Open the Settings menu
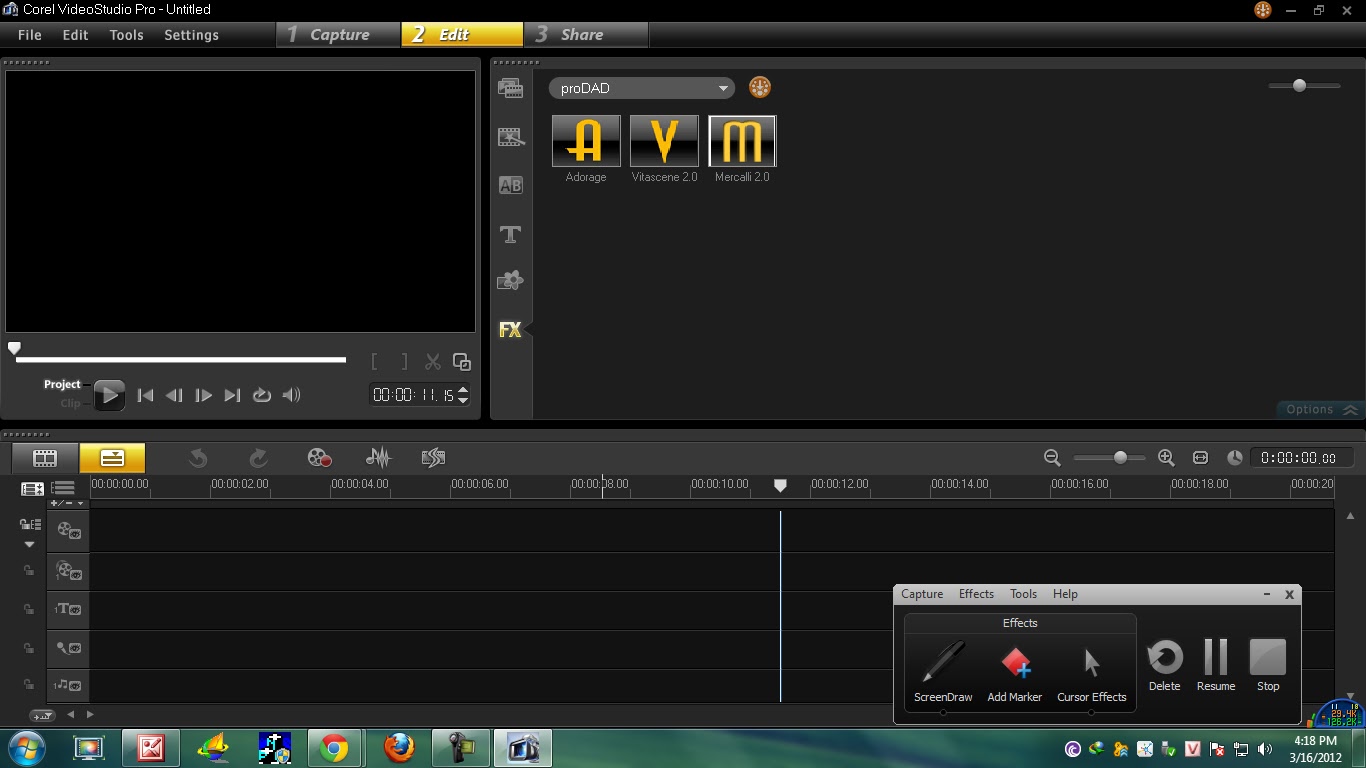The width and height of the screenshot is (1366, 768). coord(191,35)
